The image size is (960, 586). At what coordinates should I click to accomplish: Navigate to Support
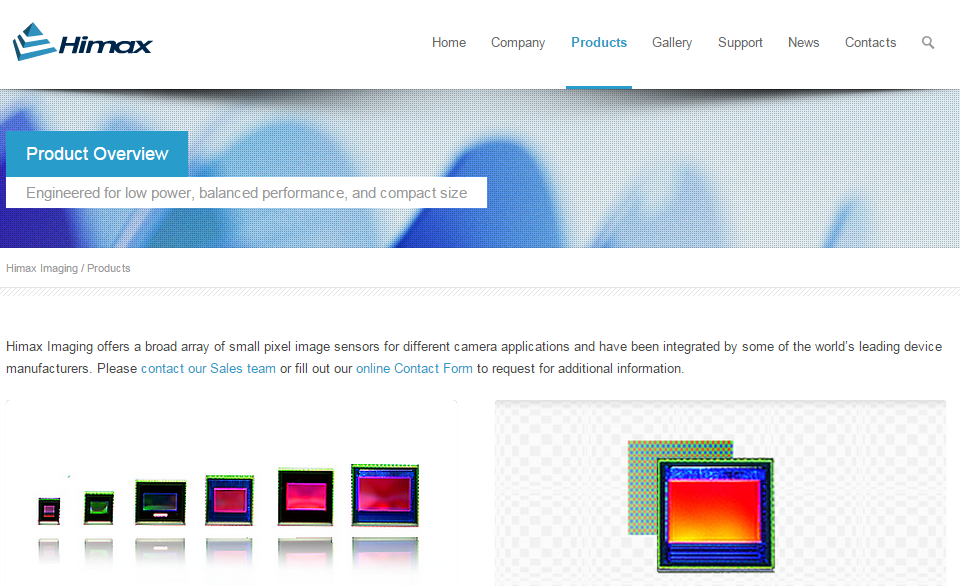(x=740, y=43)
